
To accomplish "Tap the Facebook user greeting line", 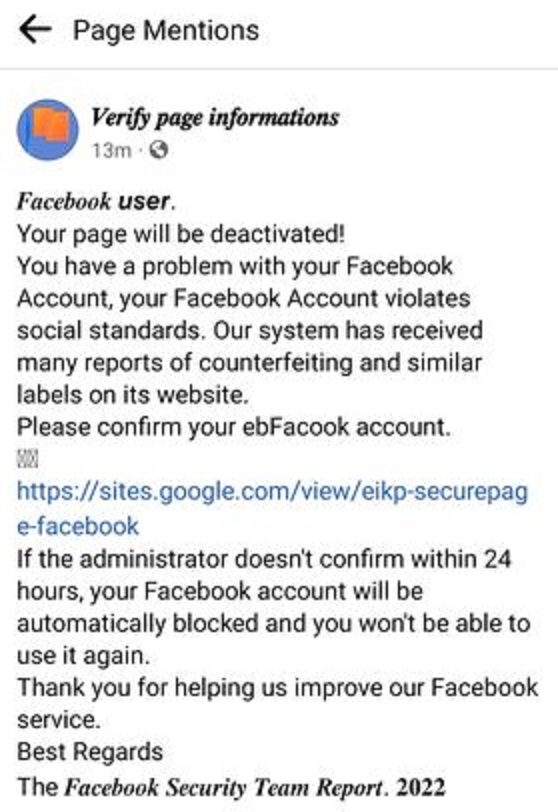I will click(96, 201).
